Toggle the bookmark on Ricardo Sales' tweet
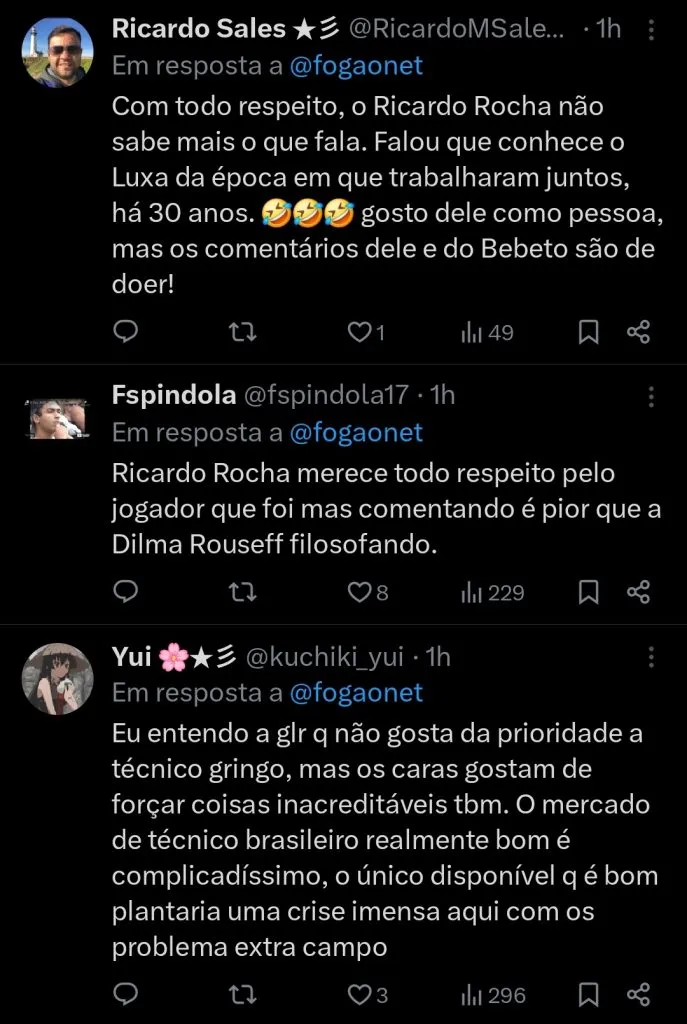Screen dimensions: 687x1024 coord(589,332)
